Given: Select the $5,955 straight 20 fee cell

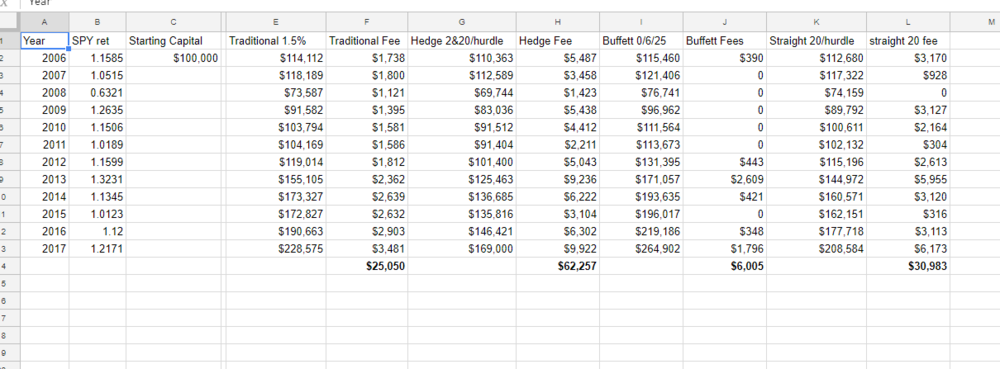Looking at the screenshot, I should (908, 180).
